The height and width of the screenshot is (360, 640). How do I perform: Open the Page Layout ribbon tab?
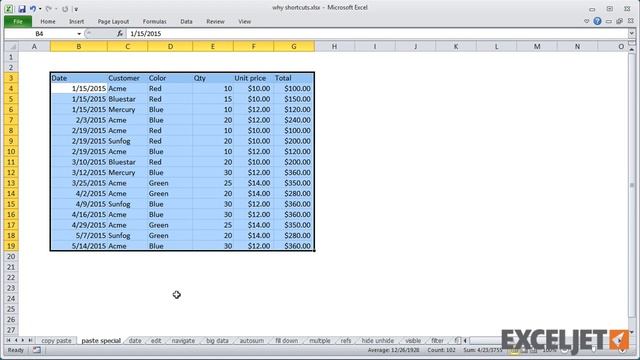113,21
